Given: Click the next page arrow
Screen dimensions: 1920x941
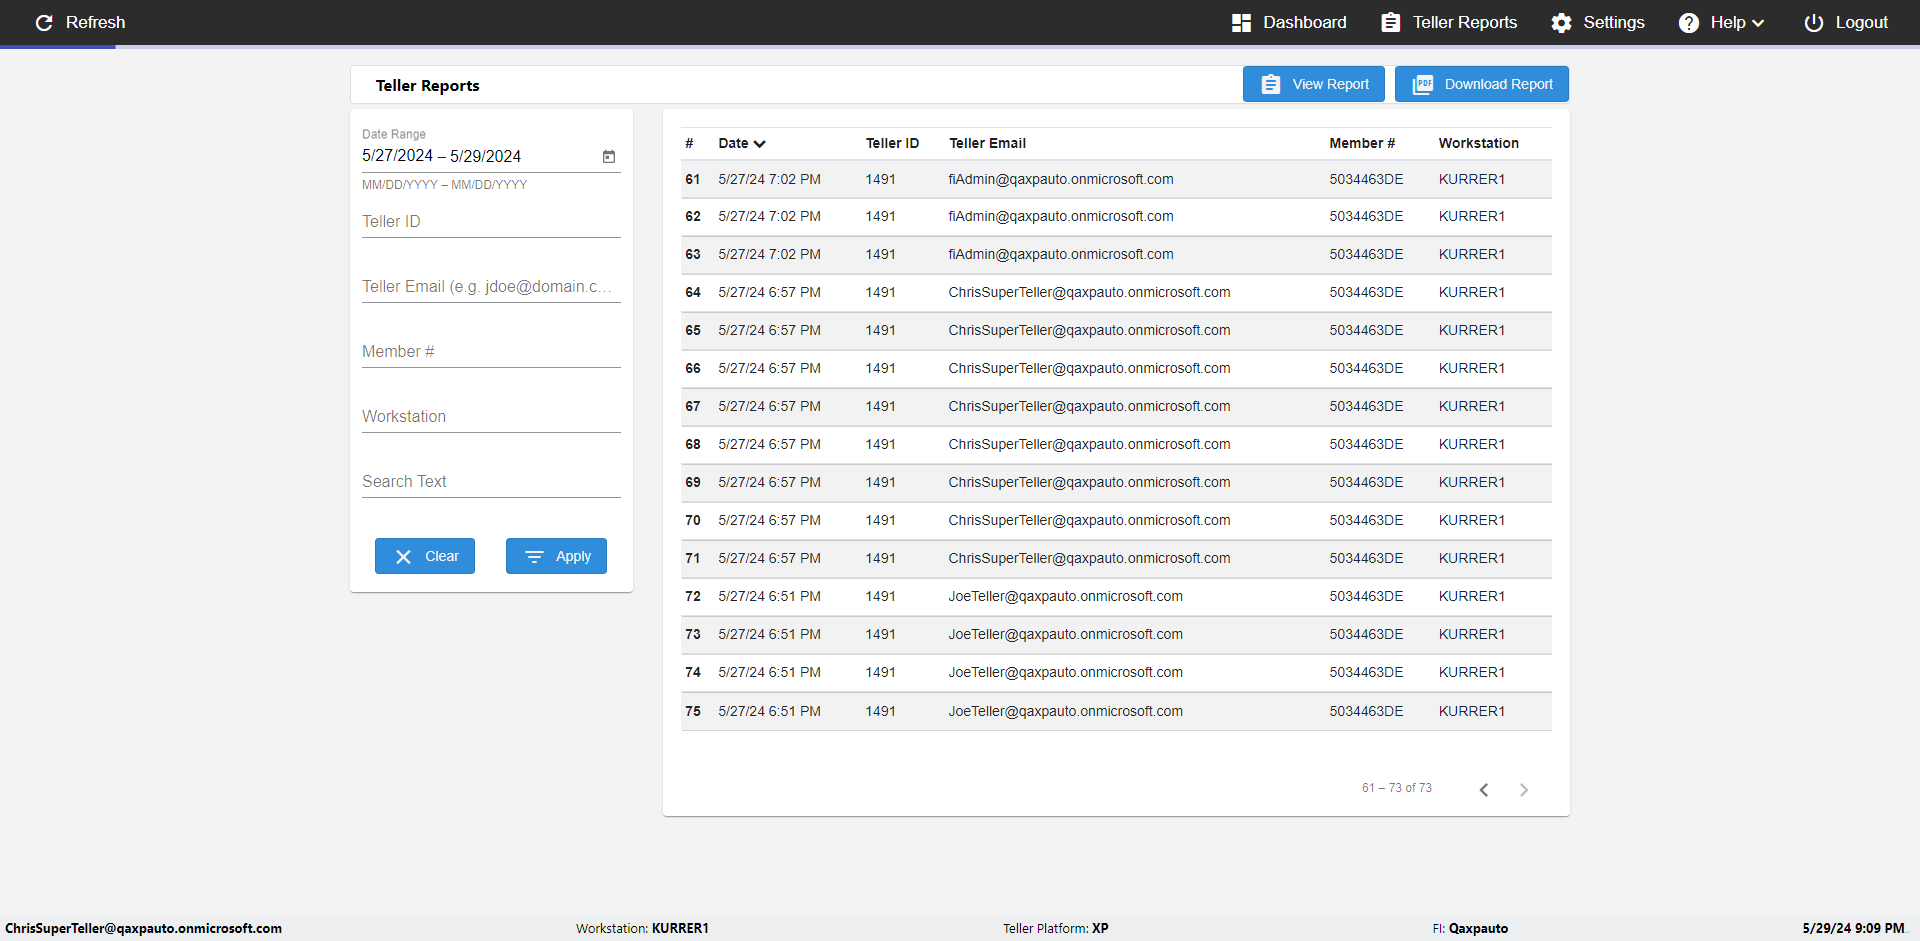Looking at the screenshot, I should coord(1524,789).
